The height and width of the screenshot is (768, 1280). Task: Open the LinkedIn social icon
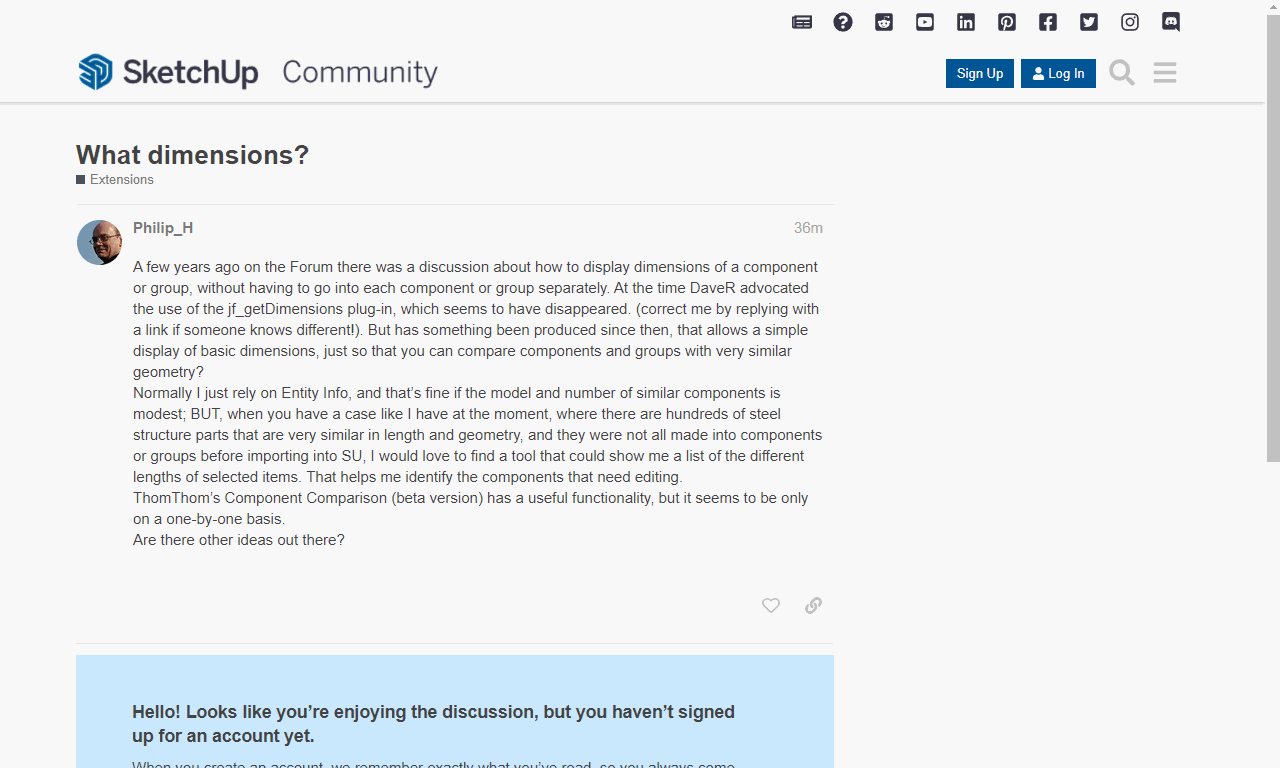(x=966, y=22)
